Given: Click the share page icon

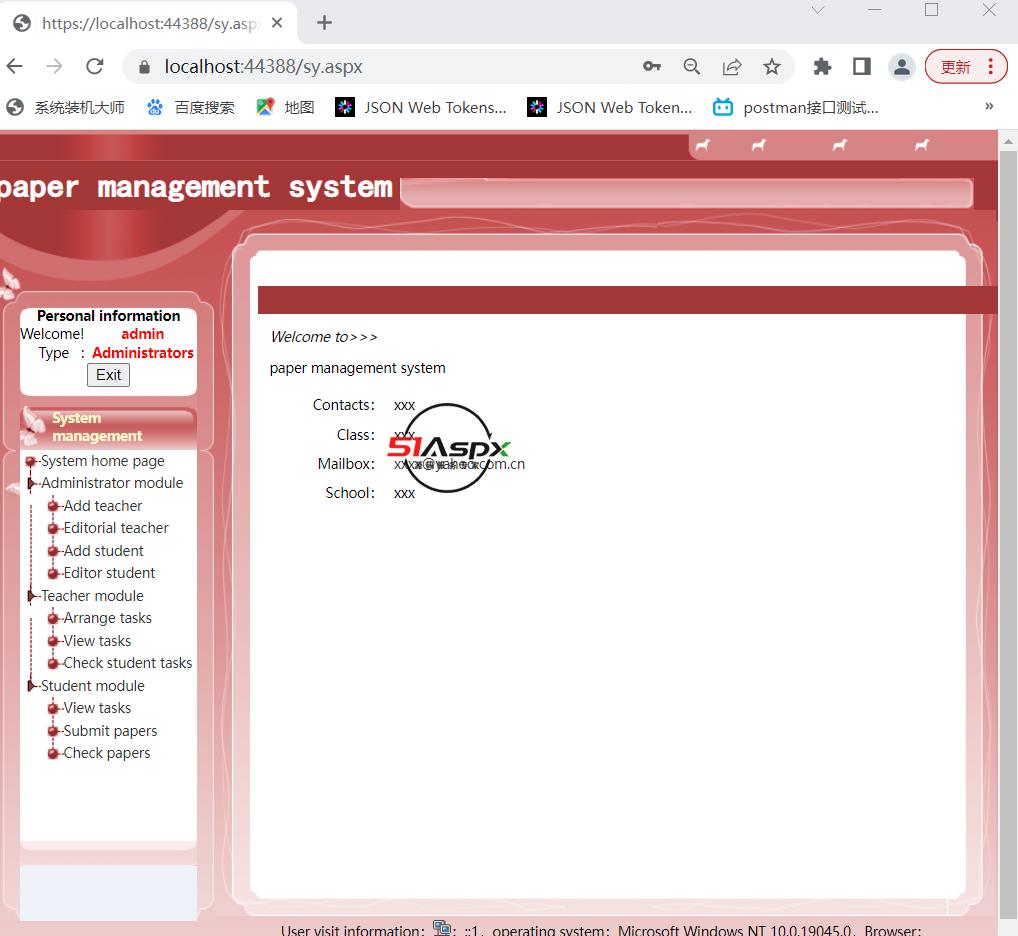Looking at the screenshot, I should (x=732, y=66).
